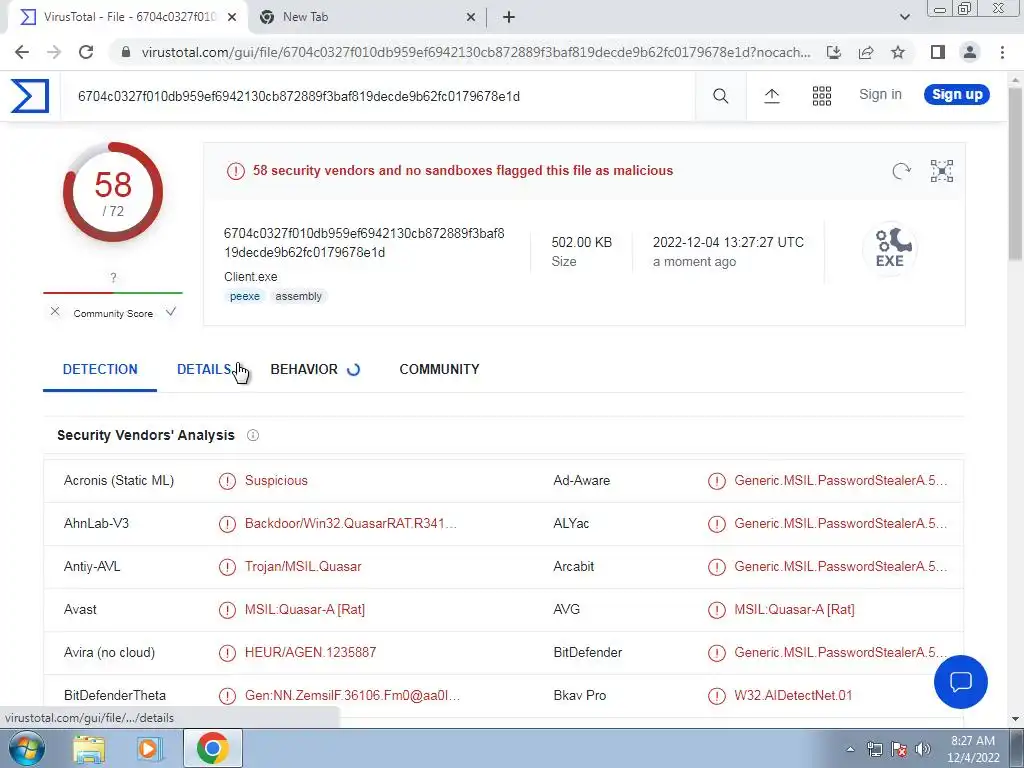Switch to the DETECTION tab

100,370
